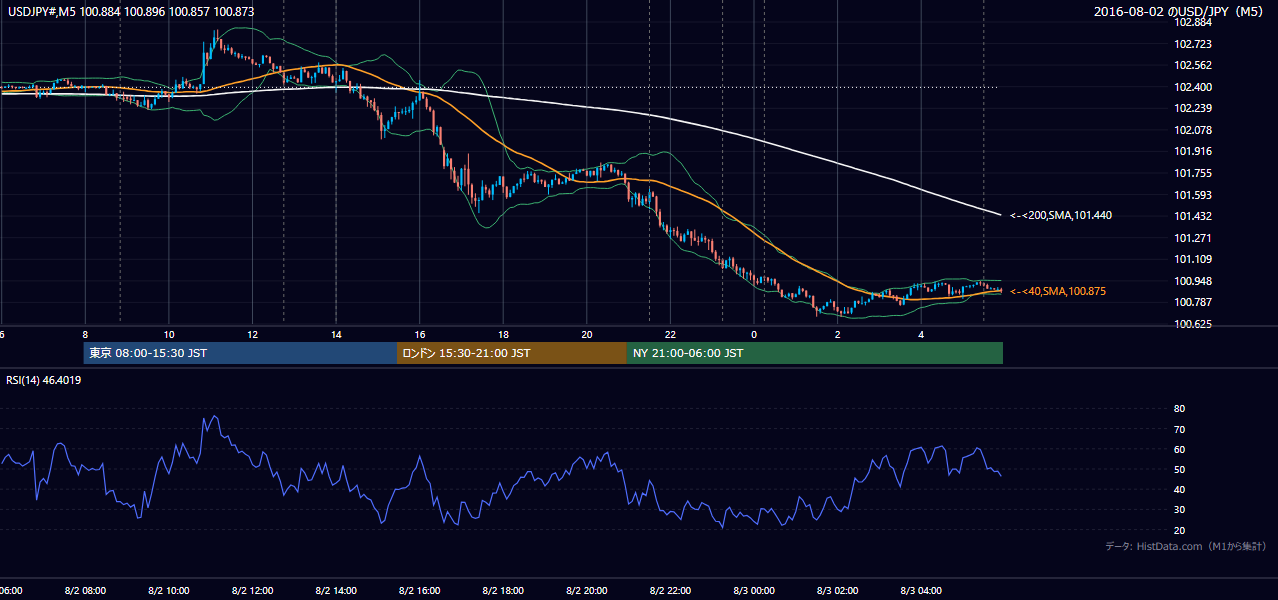Select the Tokyo 08:00-15:30 JST session bar

[240, 353]
